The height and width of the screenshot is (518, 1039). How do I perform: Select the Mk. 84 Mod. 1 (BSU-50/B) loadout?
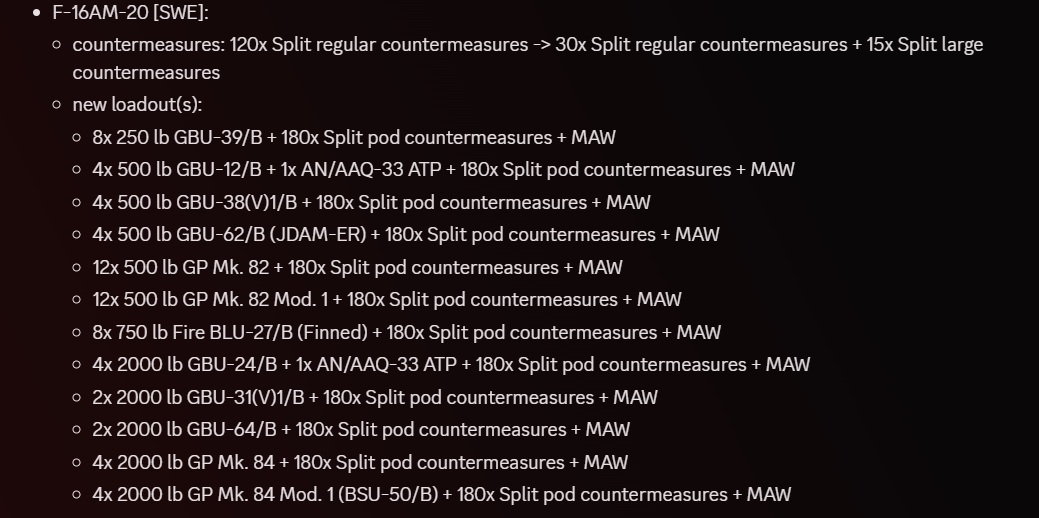coord(441,494)
